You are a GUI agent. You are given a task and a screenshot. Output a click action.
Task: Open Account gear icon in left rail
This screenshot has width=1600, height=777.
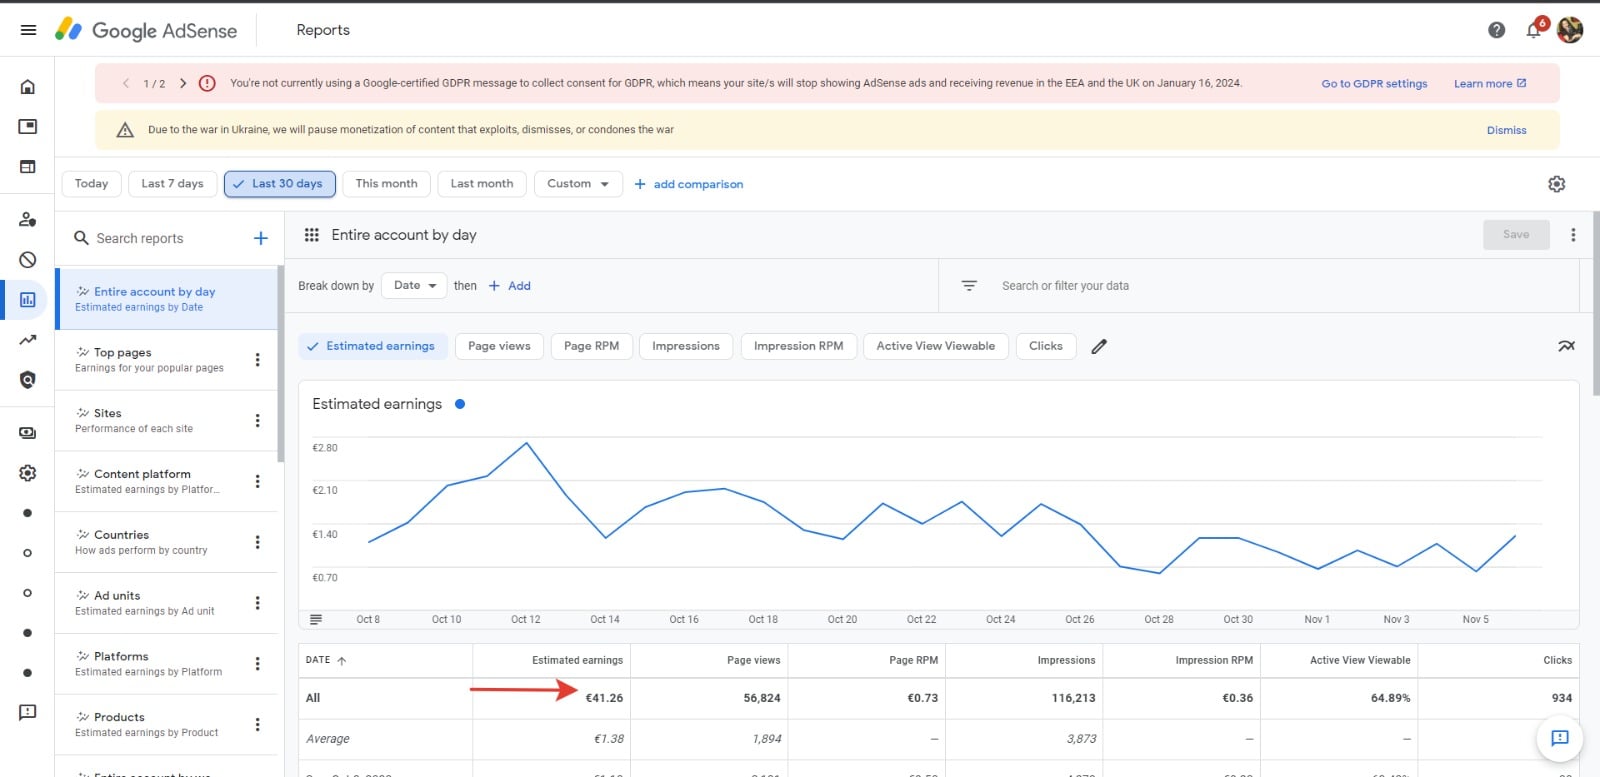point(28,473)
